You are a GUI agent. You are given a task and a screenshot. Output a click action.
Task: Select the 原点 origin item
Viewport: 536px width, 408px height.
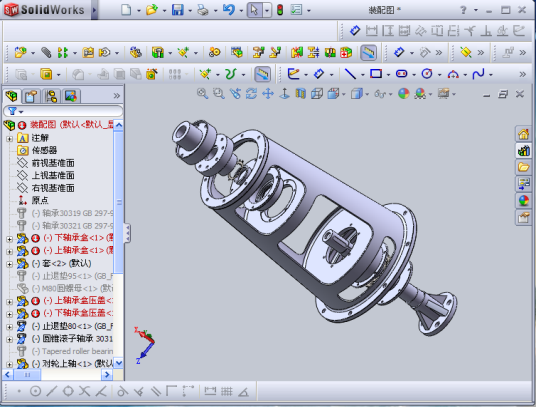pos(40,200)
